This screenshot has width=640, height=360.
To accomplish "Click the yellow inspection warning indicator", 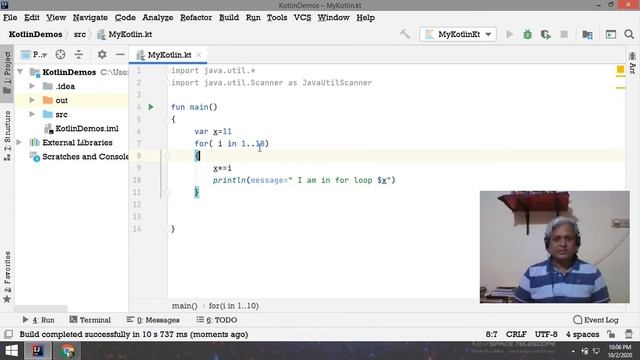I will pos(620,70).
